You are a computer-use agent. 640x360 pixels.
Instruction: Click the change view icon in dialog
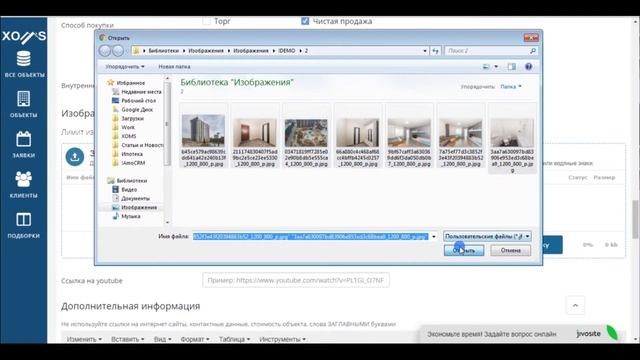coord(486,67)
